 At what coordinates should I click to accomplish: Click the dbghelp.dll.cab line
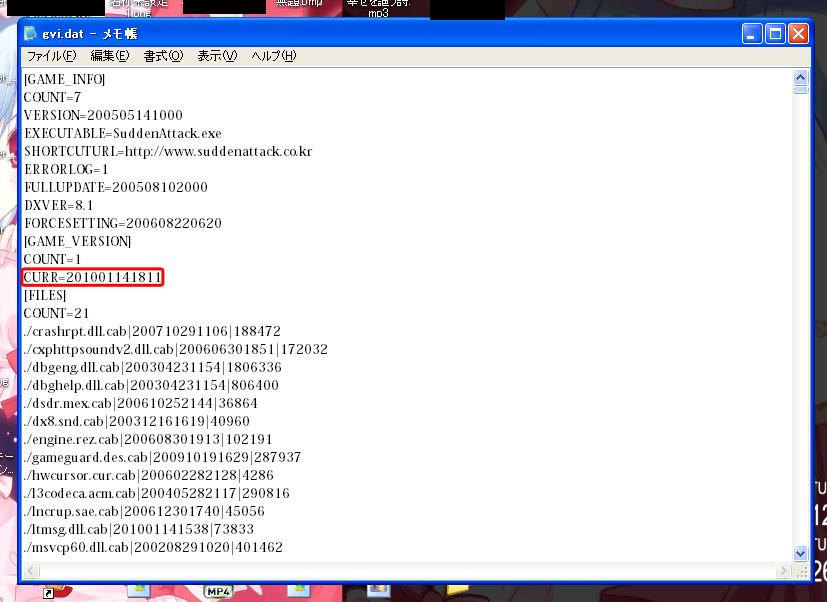[x=151, y=385]
